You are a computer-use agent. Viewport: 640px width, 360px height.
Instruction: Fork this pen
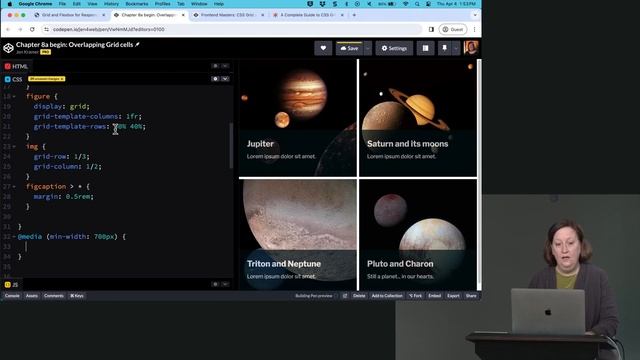(416, 296)
